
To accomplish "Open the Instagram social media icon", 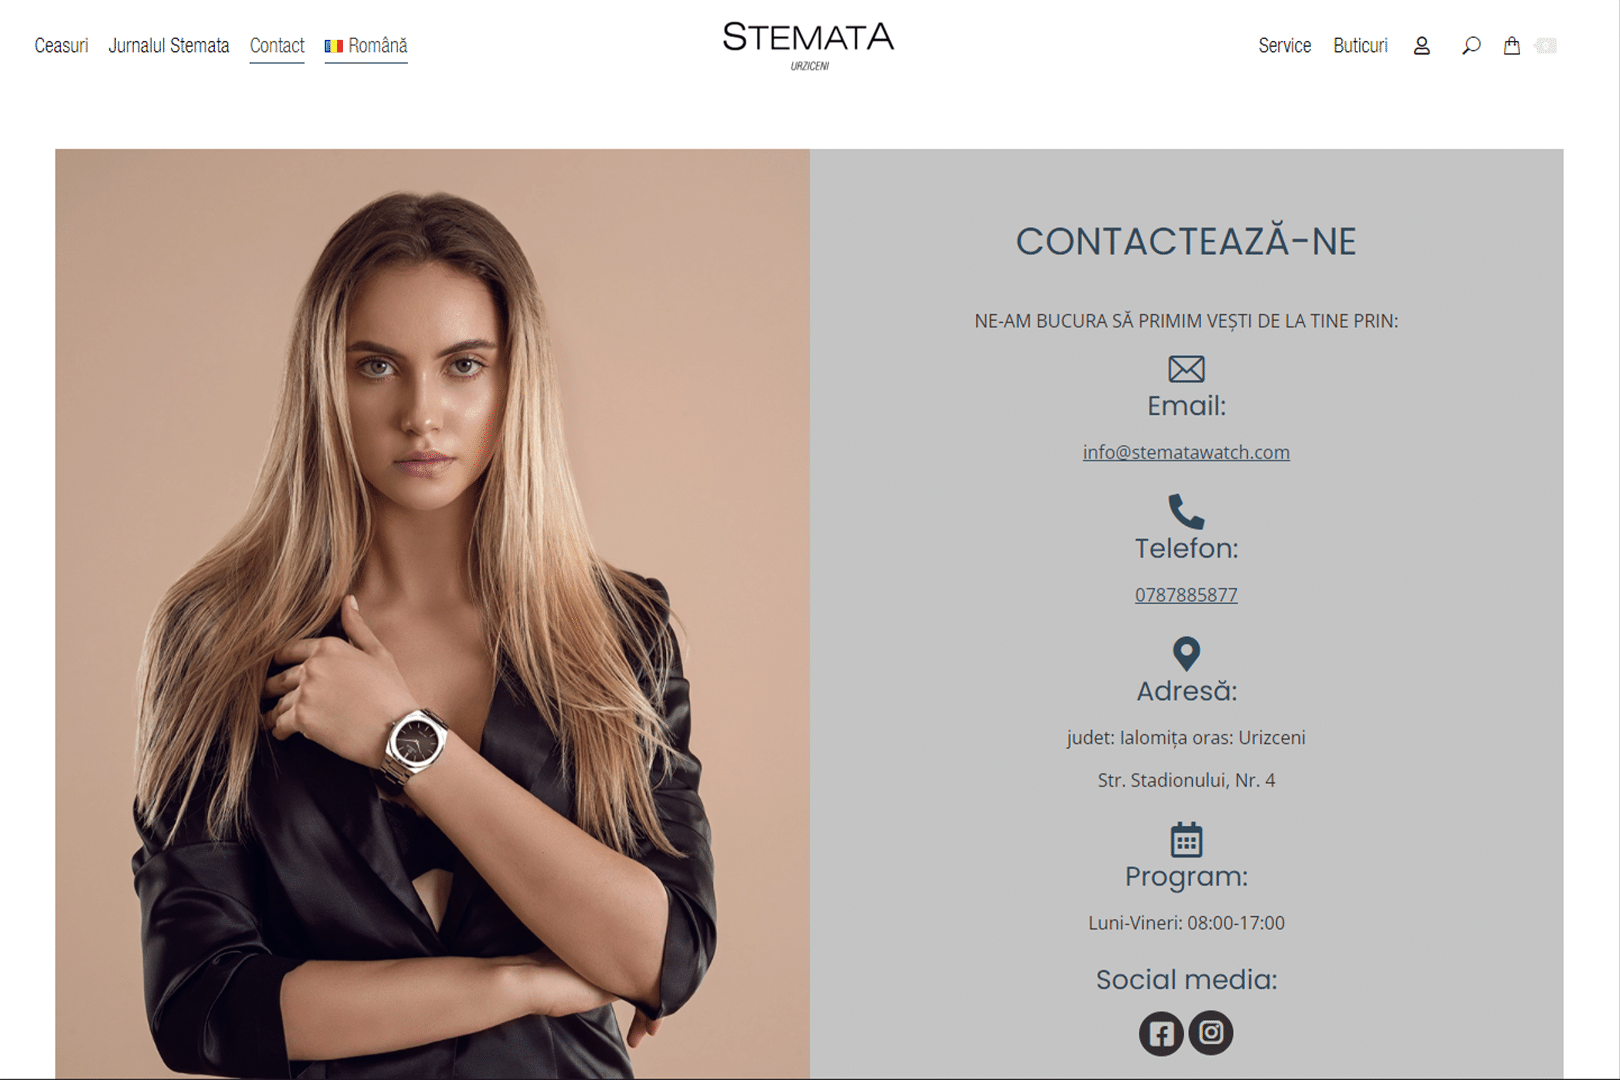I will tap(1211, 1032).
